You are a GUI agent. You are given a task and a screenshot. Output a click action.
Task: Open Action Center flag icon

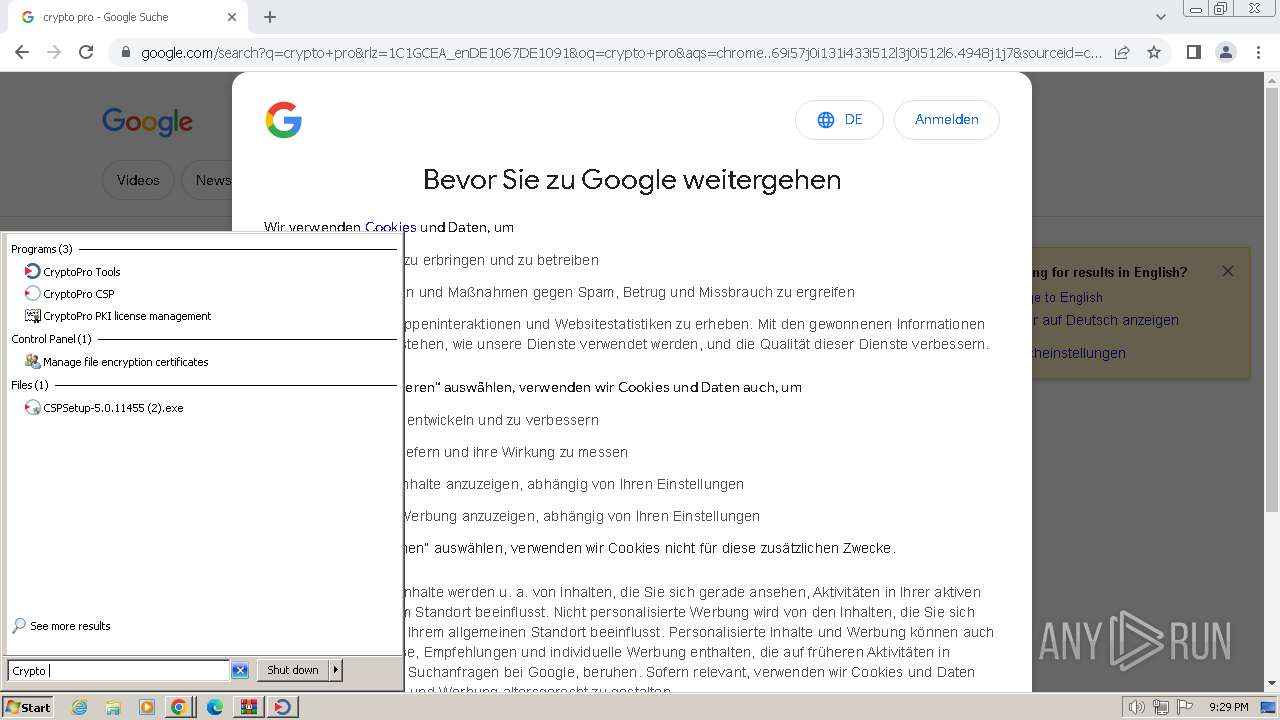[x=1184, y=707]
